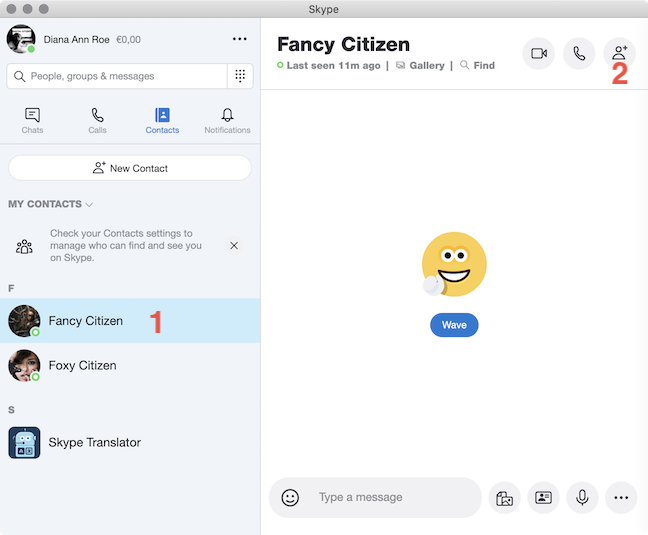
Task: Click the red macOS close button
Action: tap(12, 9)
